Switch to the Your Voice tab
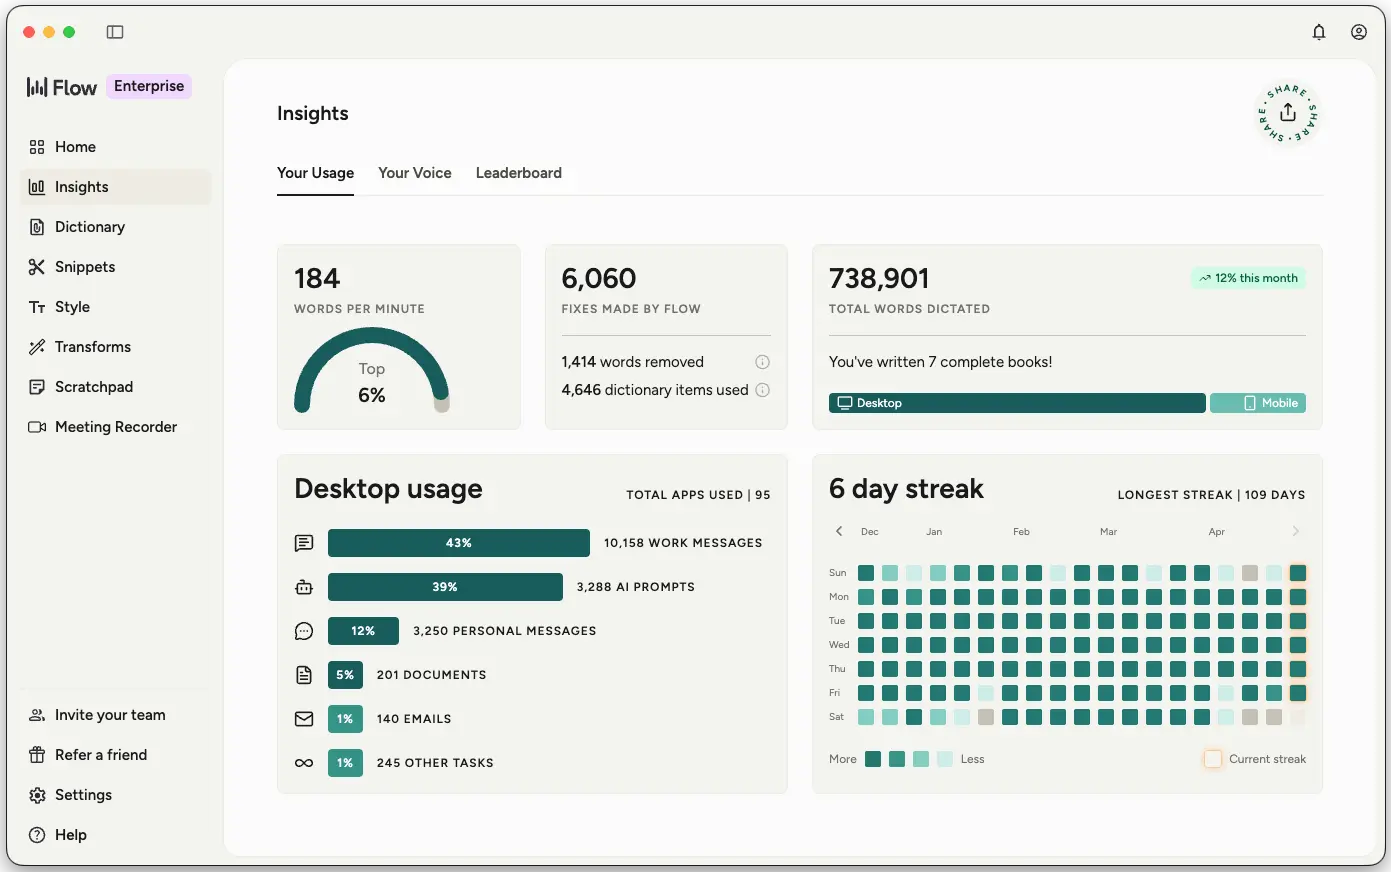 click(x=415, y=173)
